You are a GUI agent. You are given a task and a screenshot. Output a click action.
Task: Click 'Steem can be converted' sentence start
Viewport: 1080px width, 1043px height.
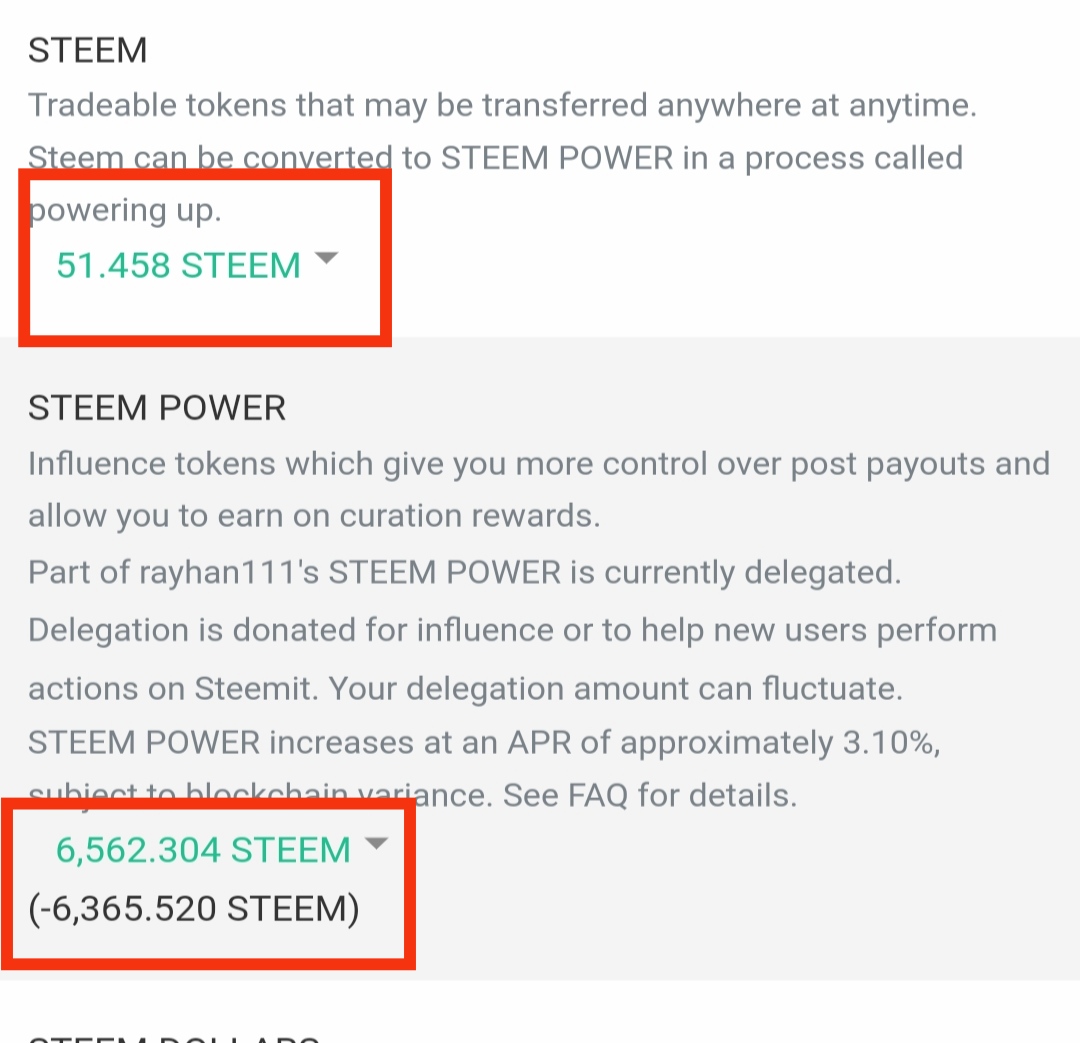coord(210,158)
